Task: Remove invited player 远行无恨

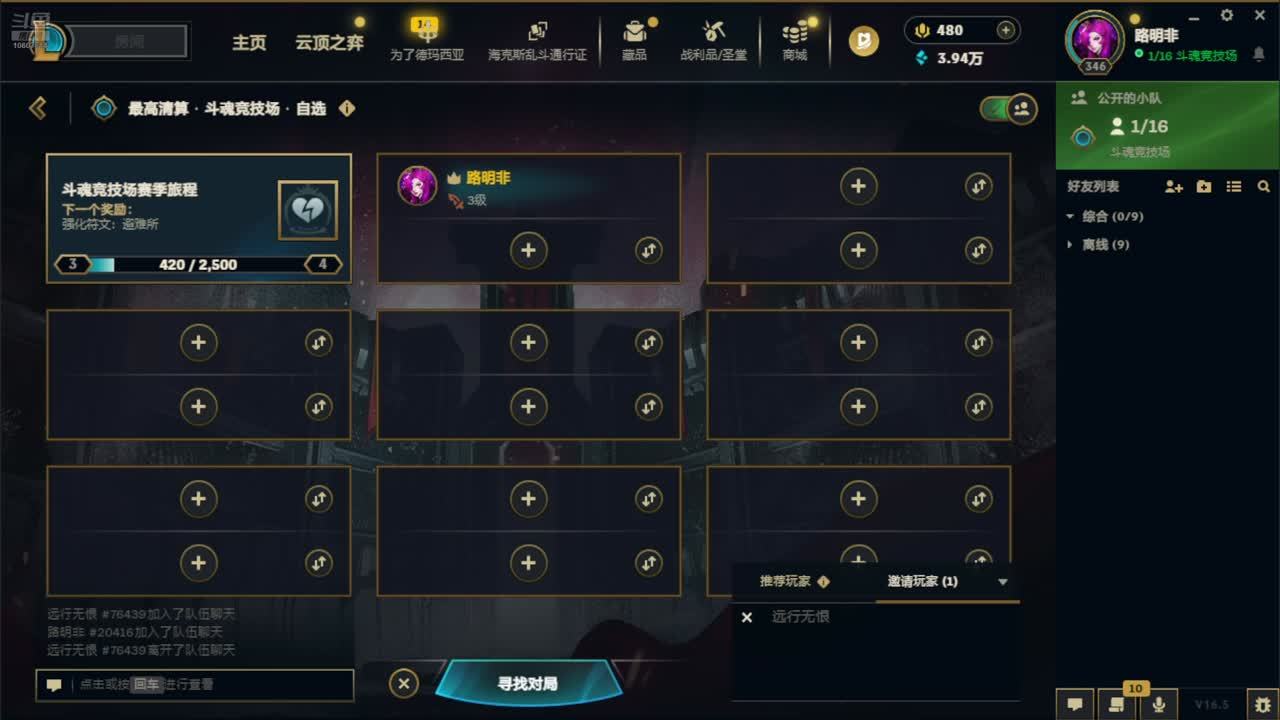Action: 746,617
